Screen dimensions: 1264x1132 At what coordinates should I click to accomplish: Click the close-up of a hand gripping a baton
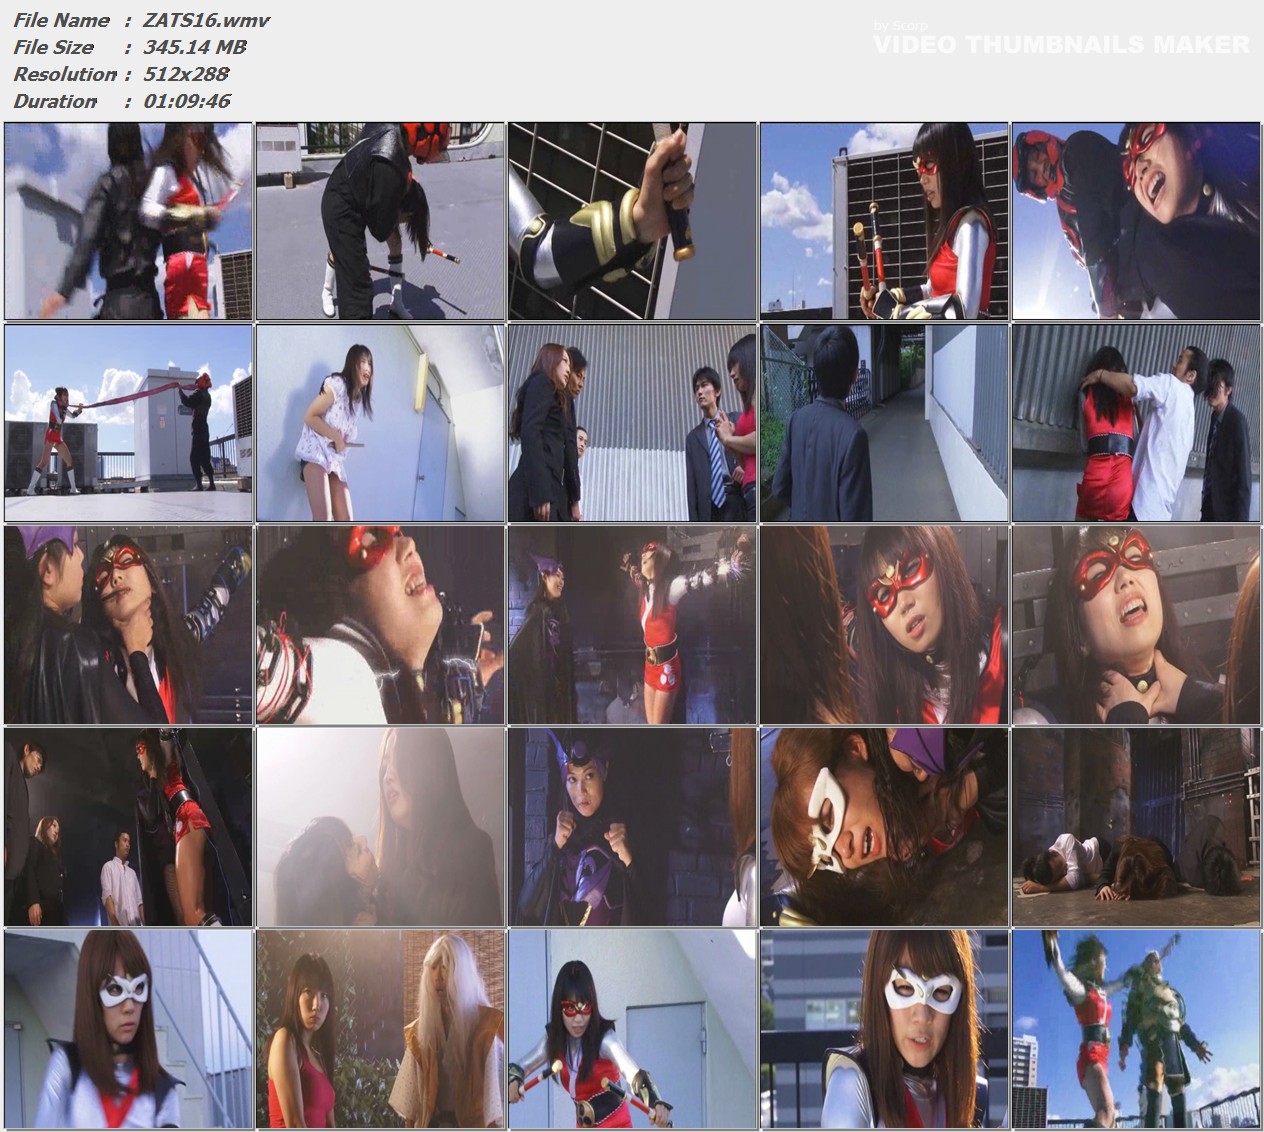(x=632, y=221)
